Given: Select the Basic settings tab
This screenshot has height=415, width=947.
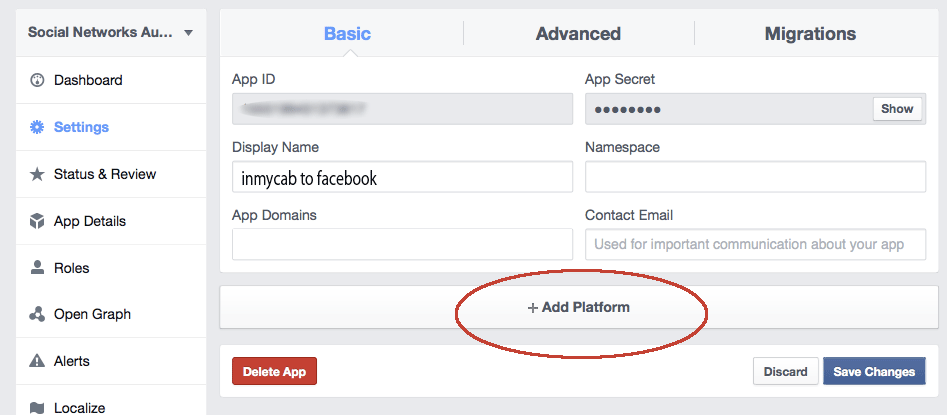Looking at the screenshot, I should (347, 34).
